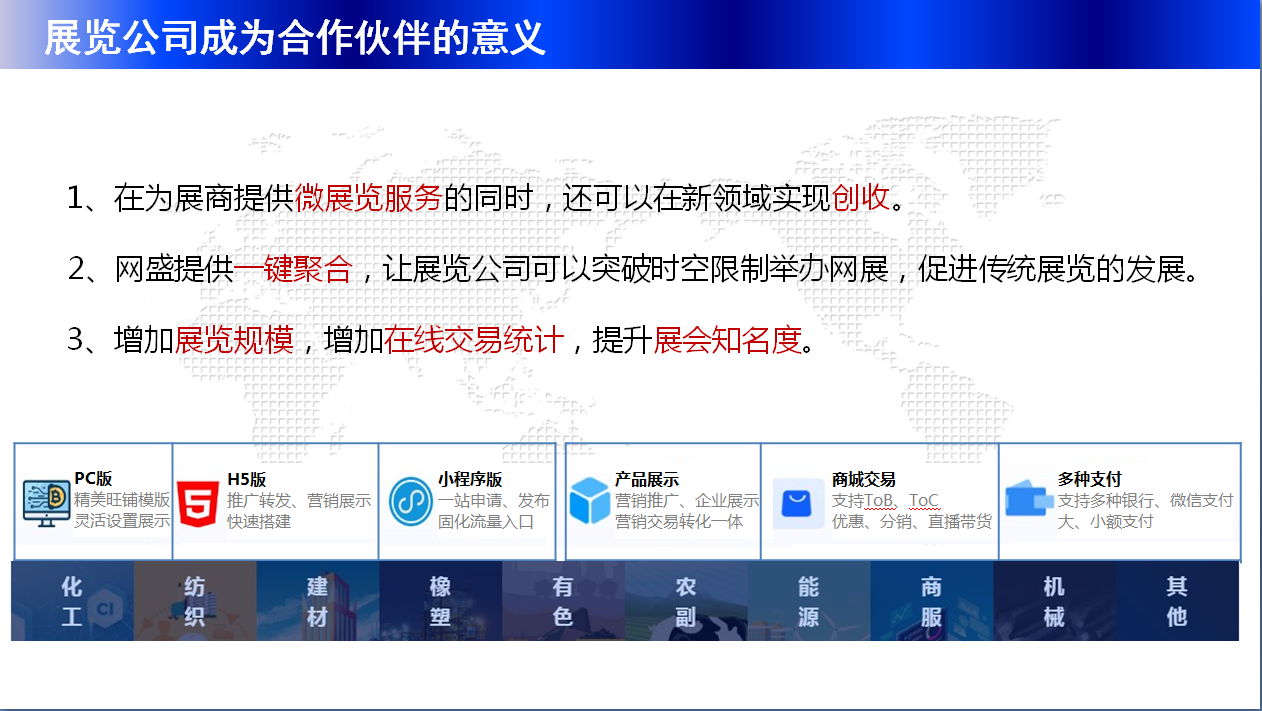Select the 农副 industry tile

coord(686,601)
